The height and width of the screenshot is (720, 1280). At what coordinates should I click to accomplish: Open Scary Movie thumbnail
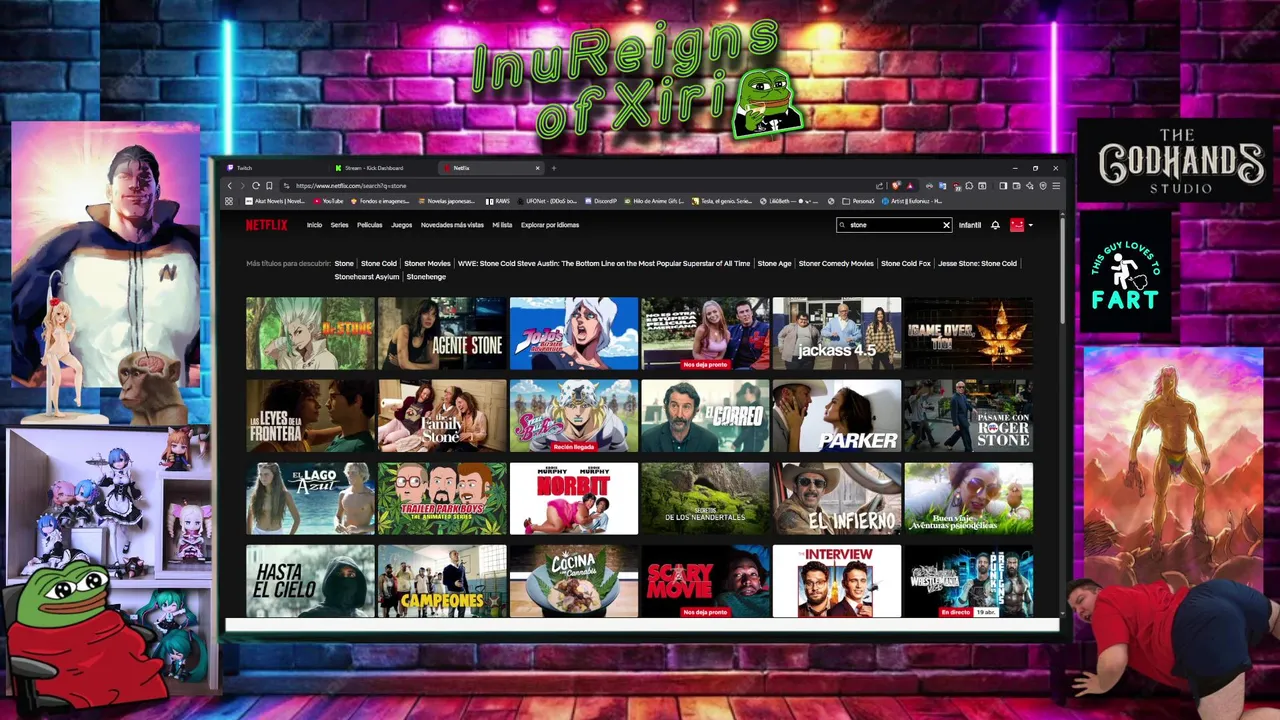click(x=705, y=581)
